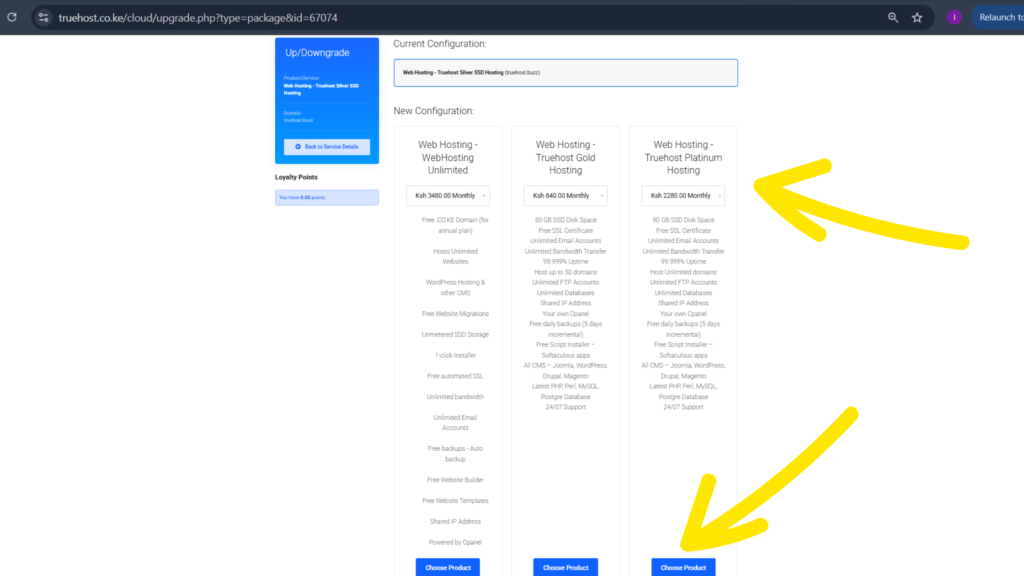
Task: Open the purple profile avatar
Action: click(x=954, y=18)
